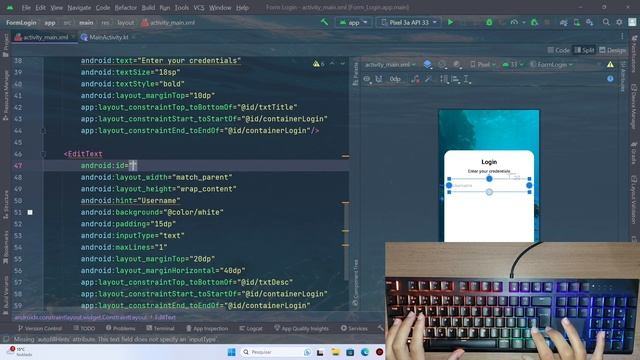Select Username field in design preview

coord(489,185)
